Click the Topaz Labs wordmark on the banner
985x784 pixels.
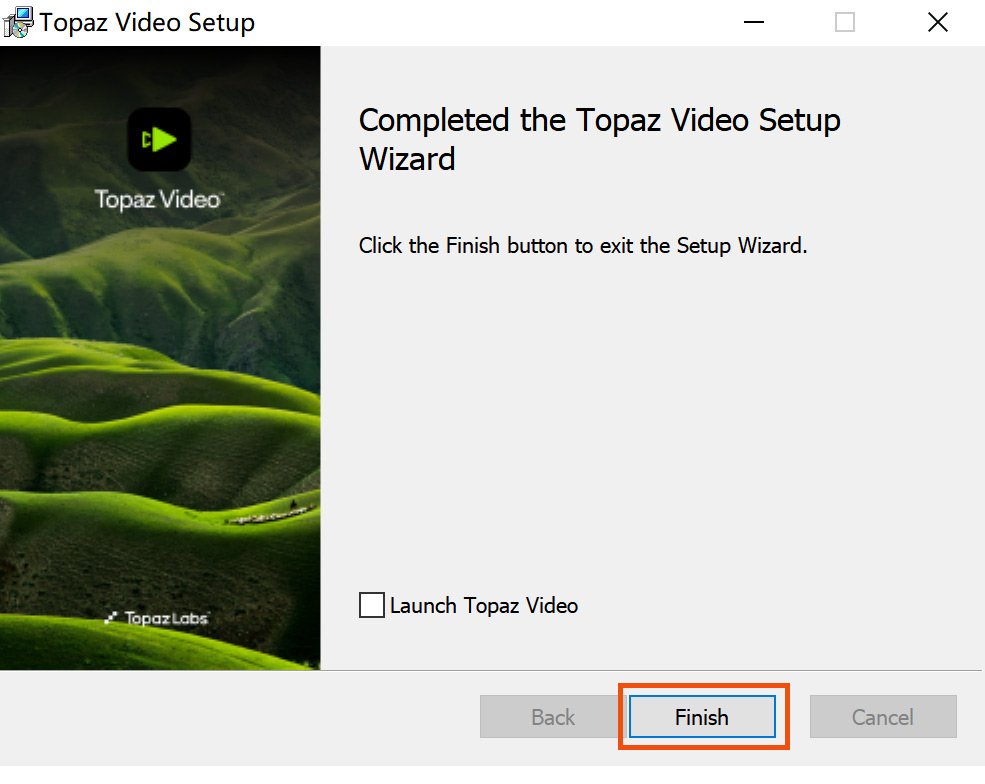coord(166,618)
